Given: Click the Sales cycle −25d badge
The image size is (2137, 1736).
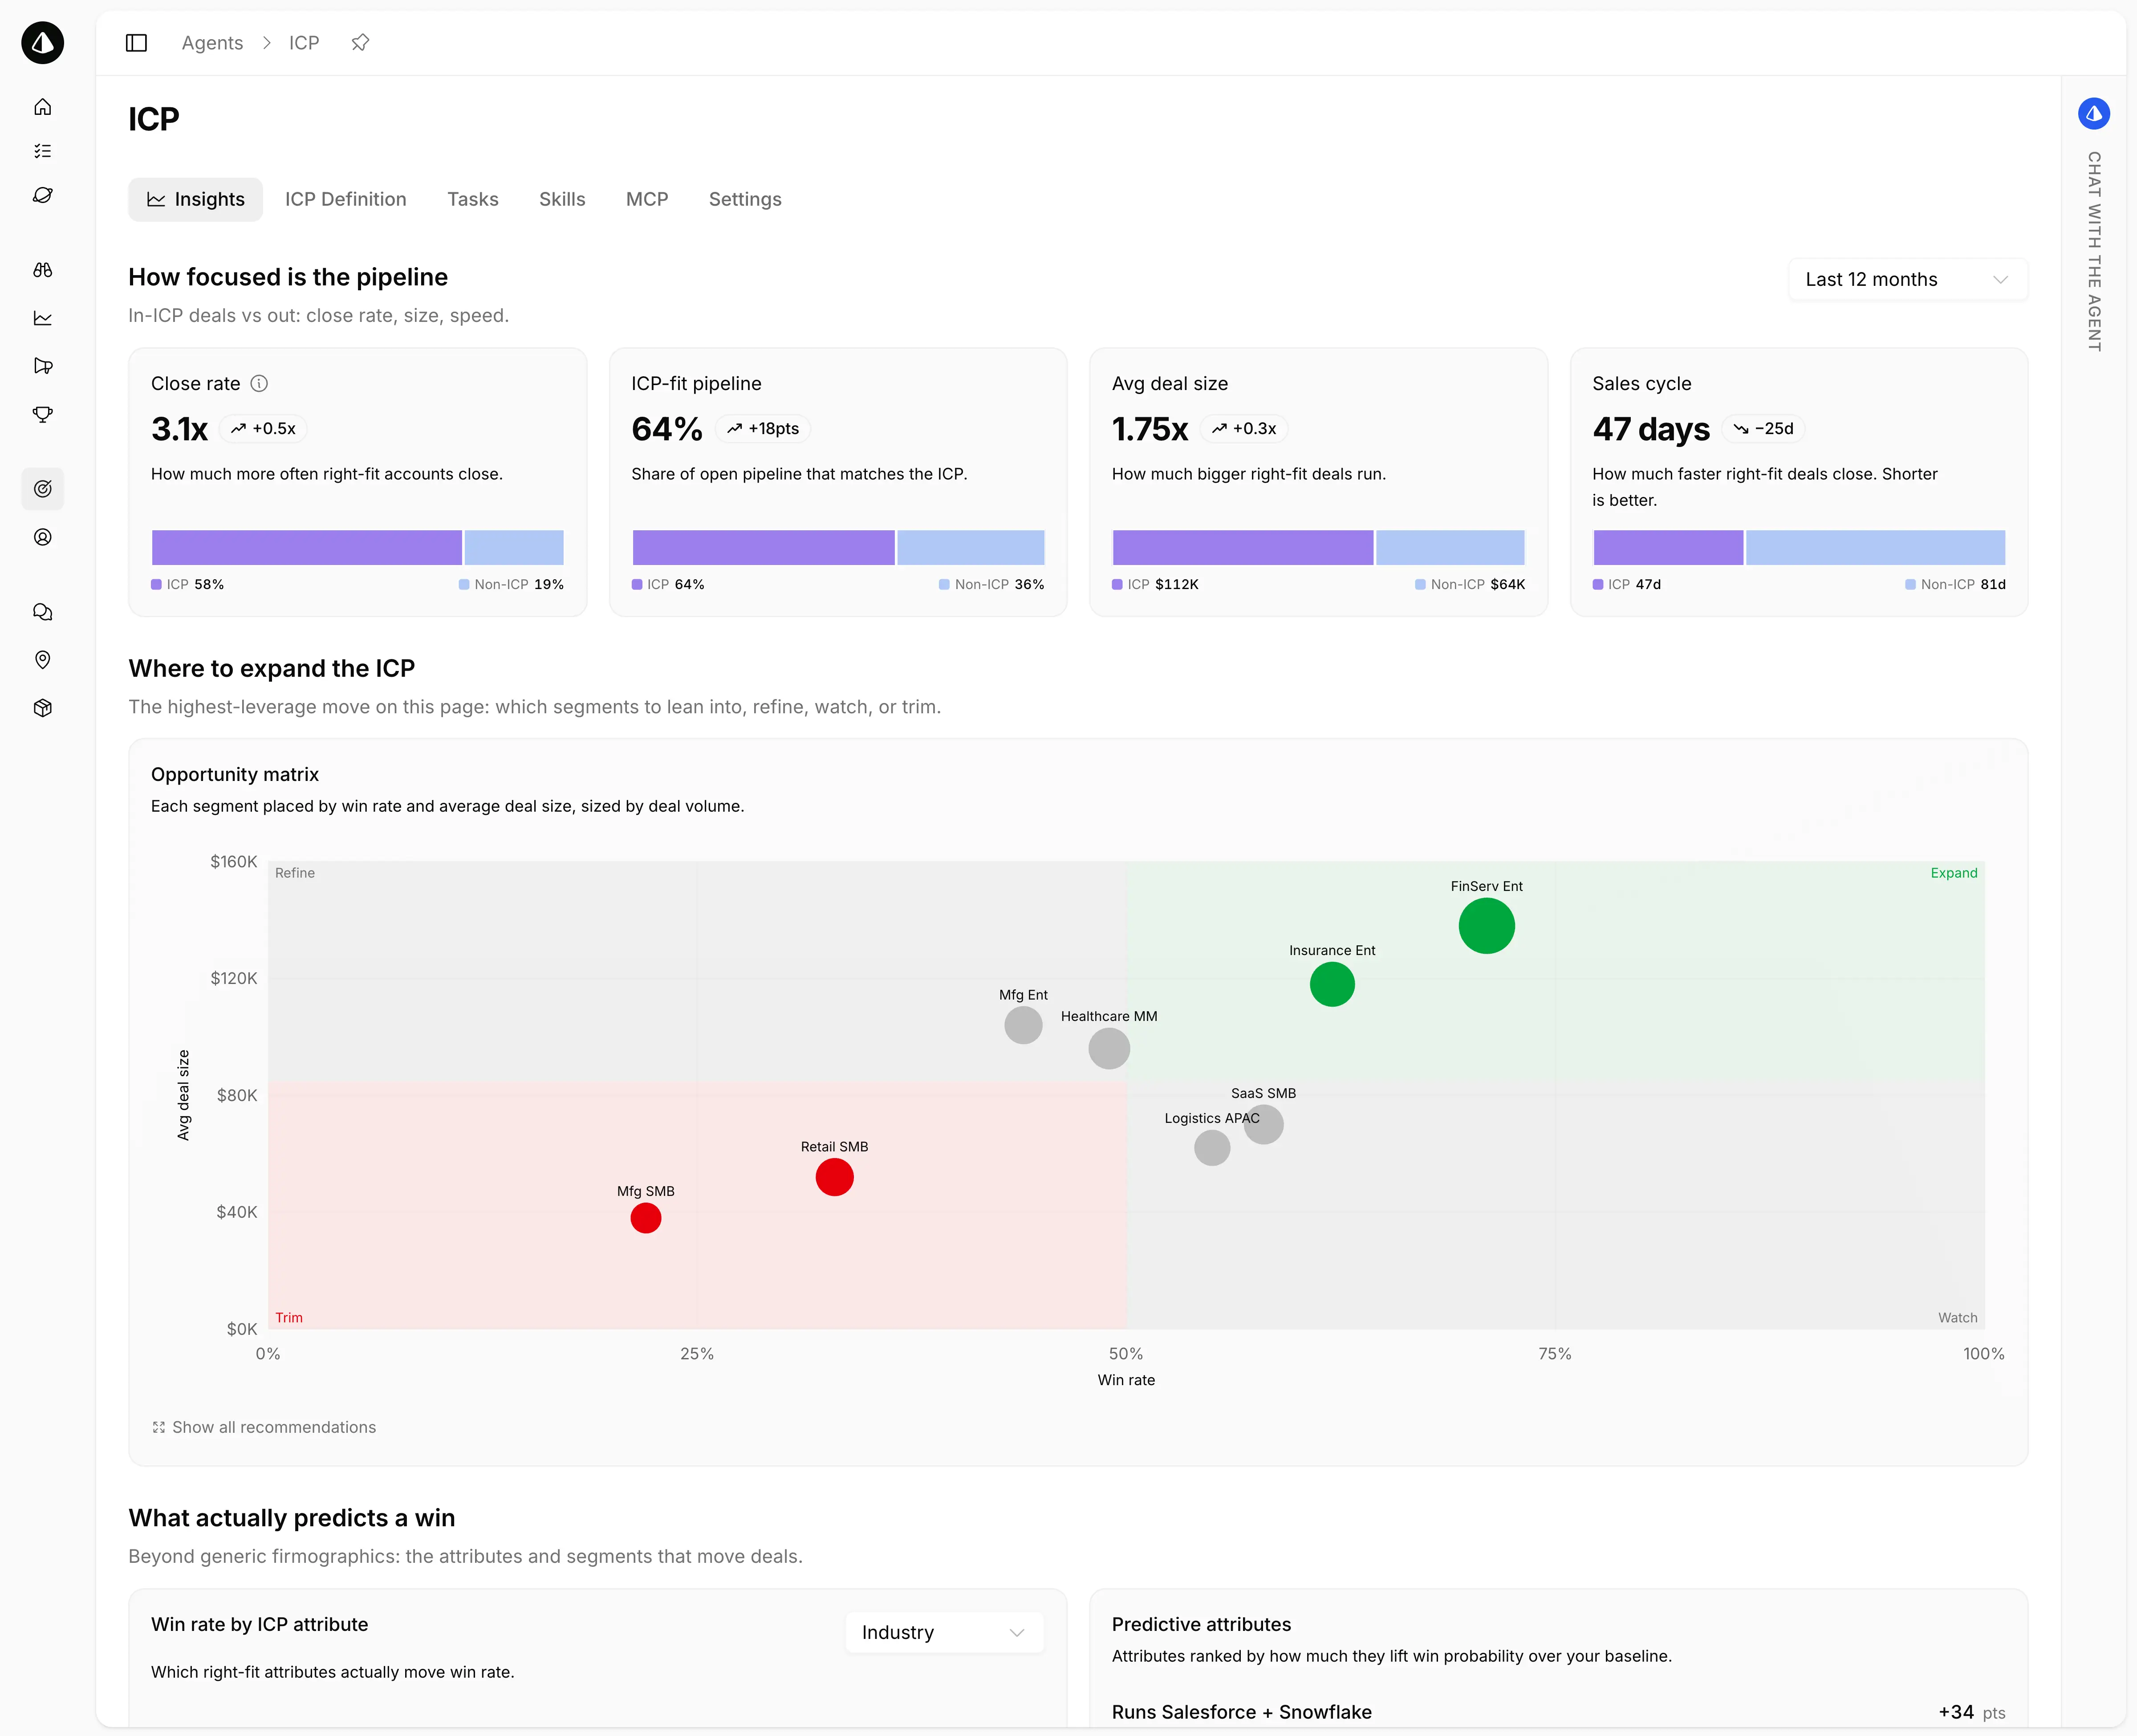Looking at the screenshot, I should click(x=1763, y=429).
